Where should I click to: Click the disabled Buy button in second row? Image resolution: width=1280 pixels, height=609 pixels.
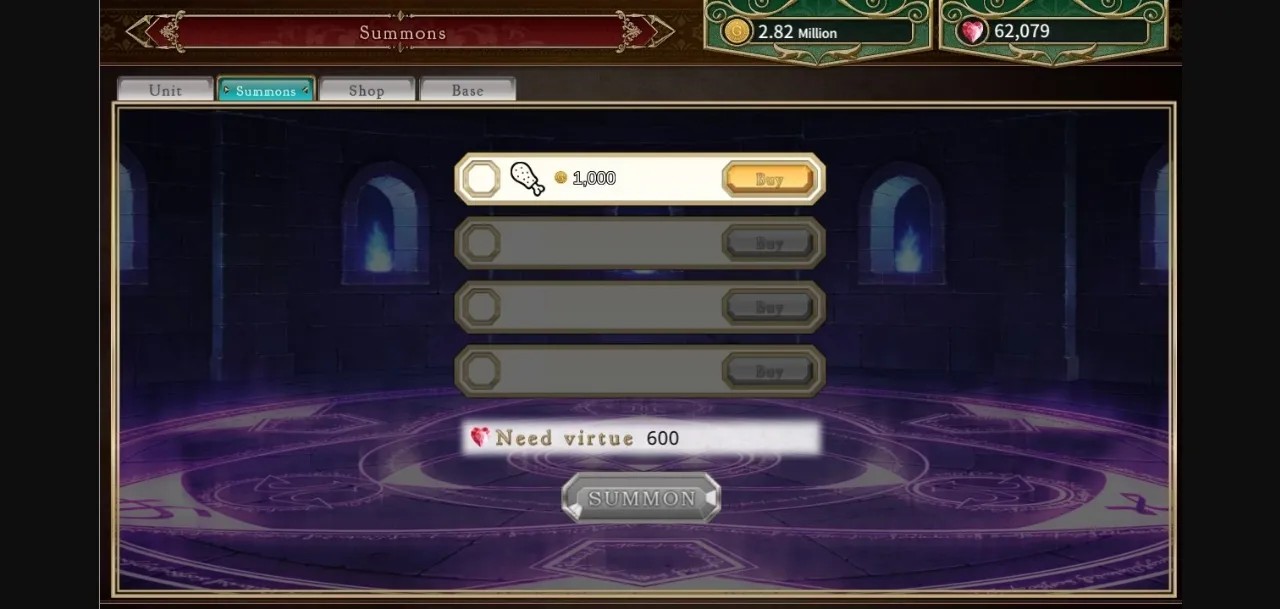(769, 243)
